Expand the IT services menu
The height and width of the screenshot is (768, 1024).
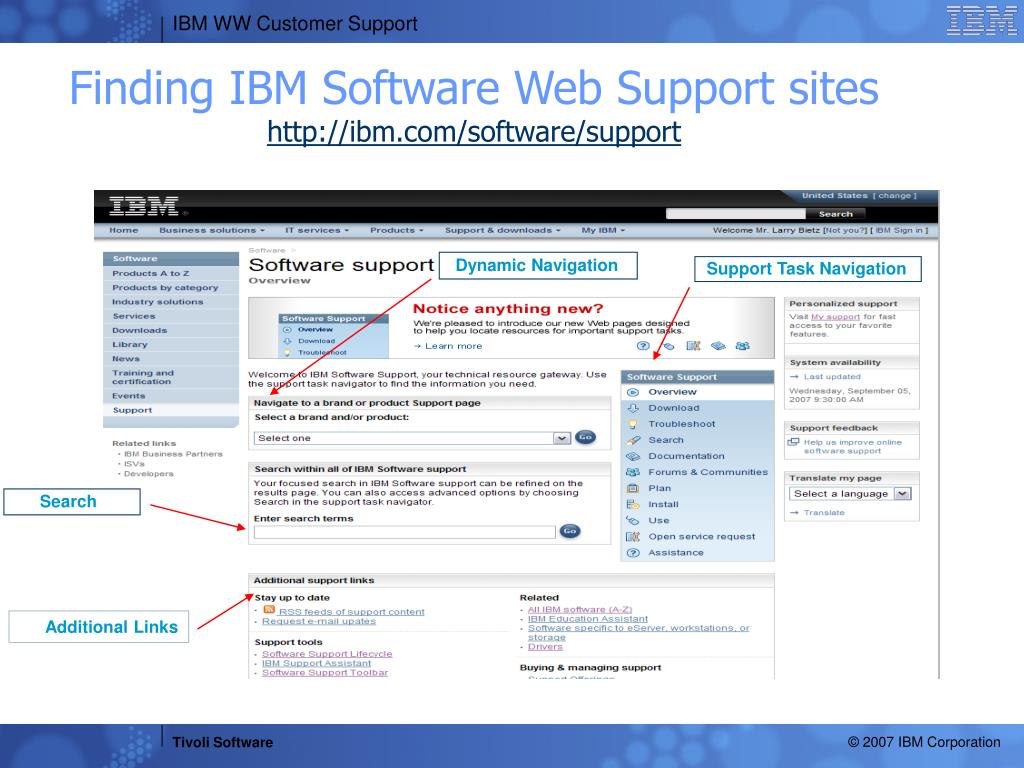(x=317, y=231)
